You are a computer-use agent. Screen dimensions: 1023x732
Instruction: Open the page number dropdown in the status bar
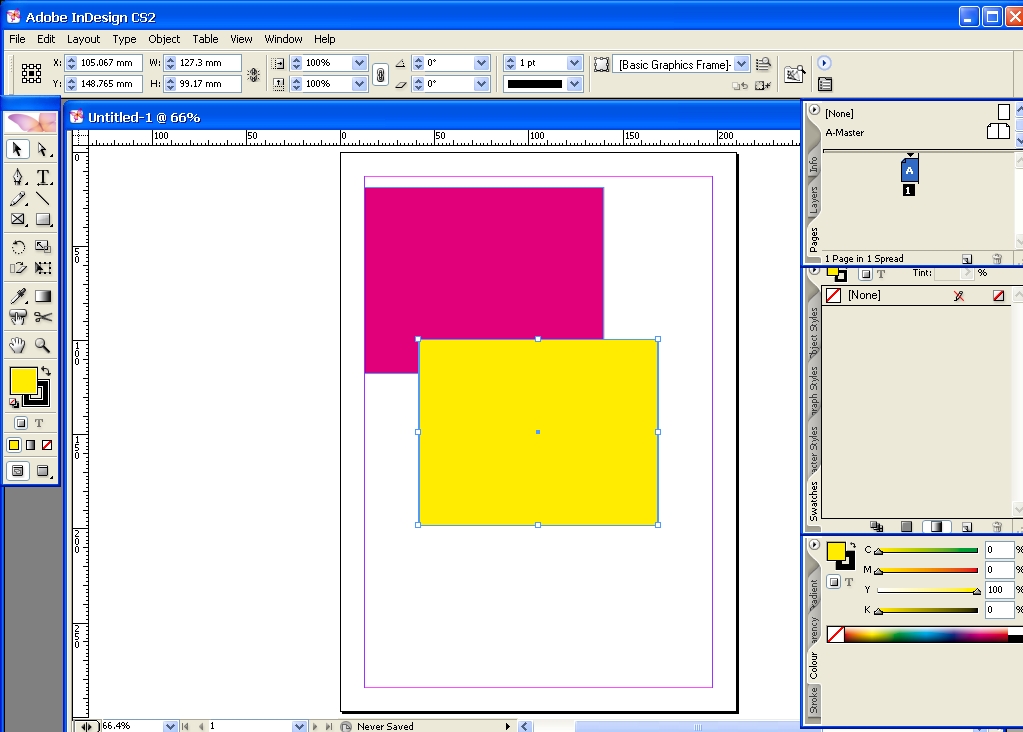click(x=299, y=726)
